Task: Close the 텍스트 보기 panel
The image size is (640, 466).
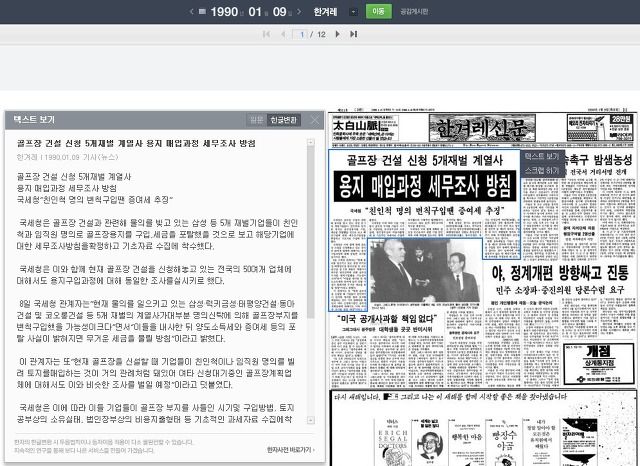Action: point(315,120)
